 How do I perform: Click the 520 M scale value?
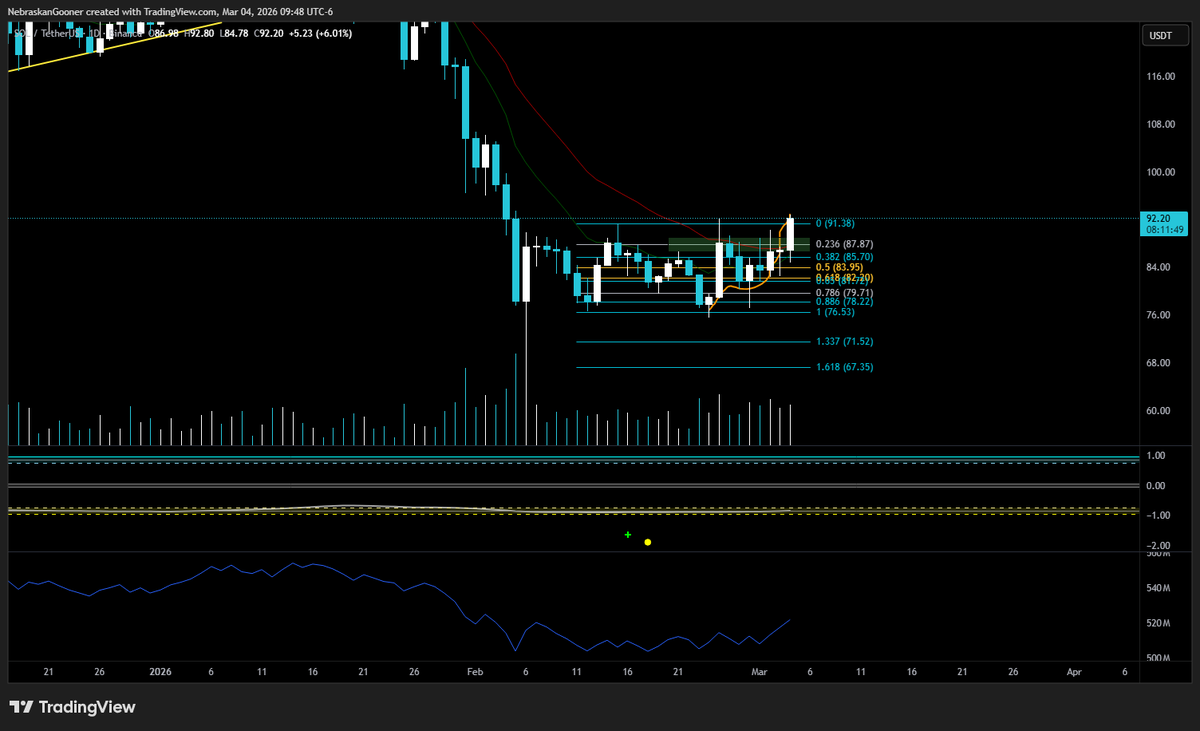pyautogui.click(x=1160, y=623)
